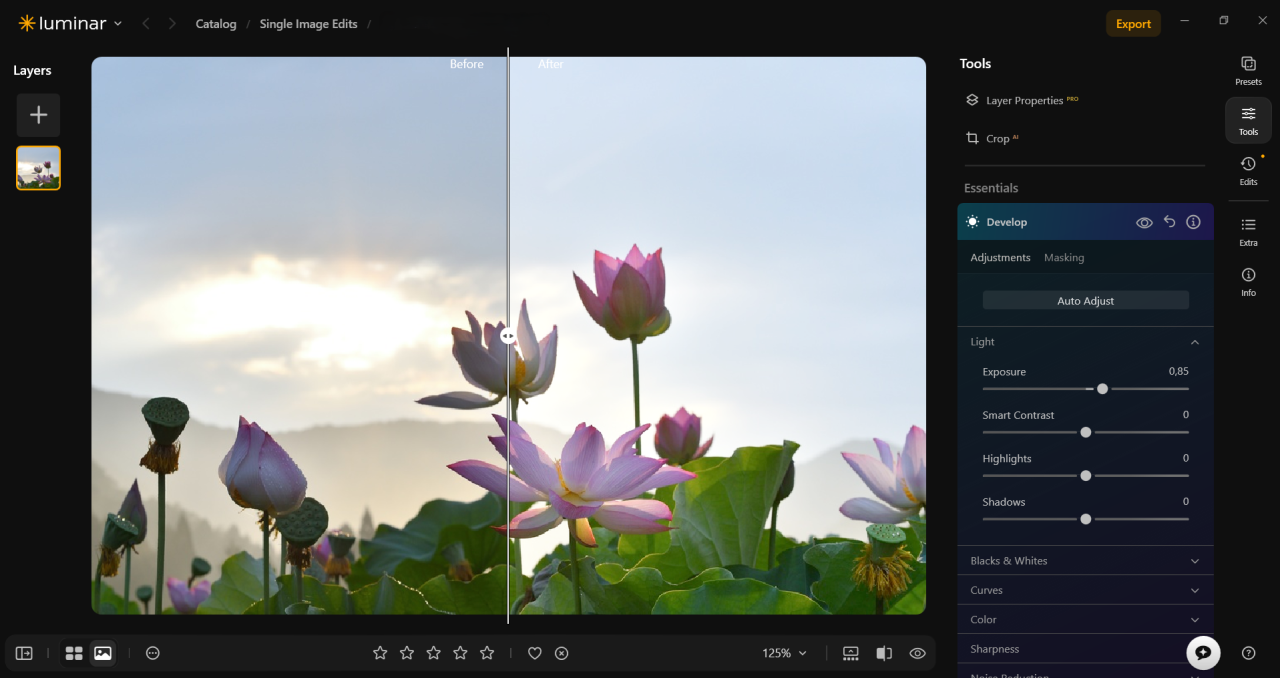Switch to the Masking tab
Viewport: 1280px width, 678px height.
coord(1064,258)
